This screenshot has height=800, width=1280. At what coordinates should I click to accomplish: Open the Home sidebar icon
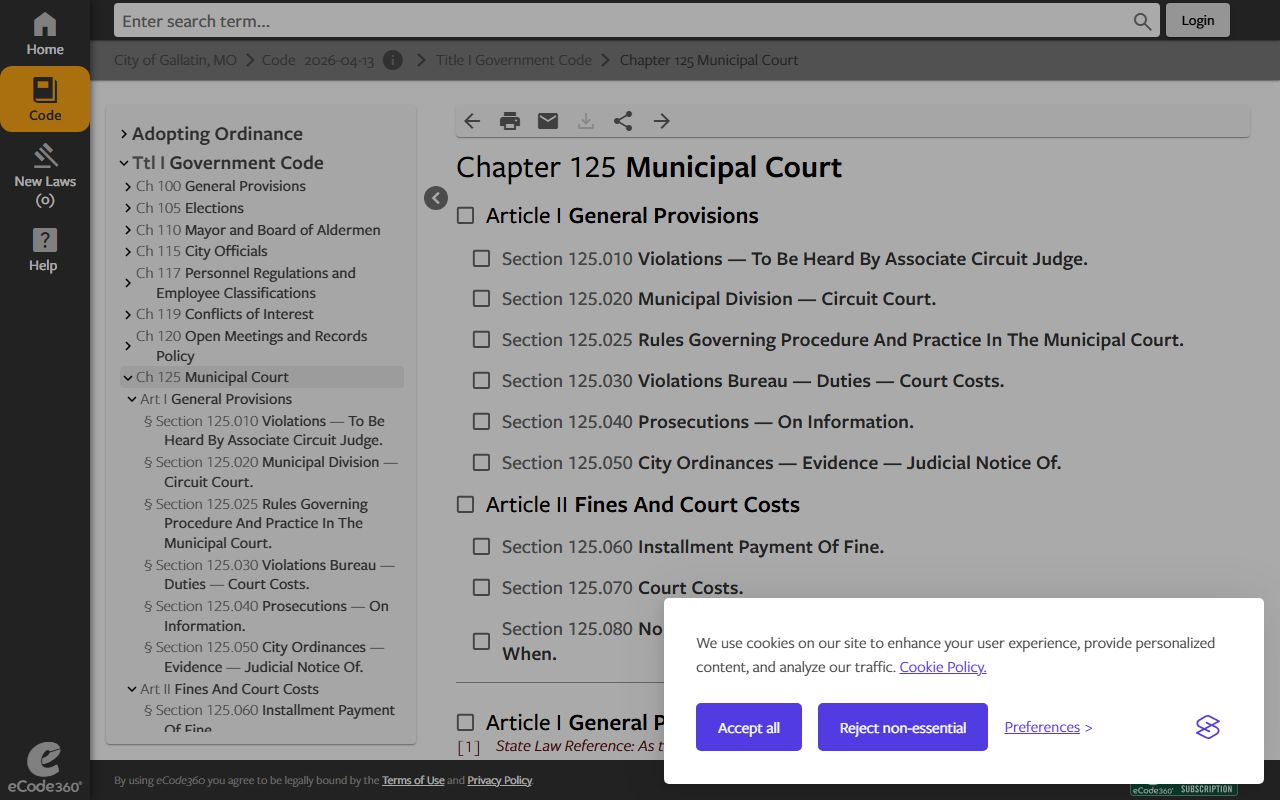pos(45,33)
